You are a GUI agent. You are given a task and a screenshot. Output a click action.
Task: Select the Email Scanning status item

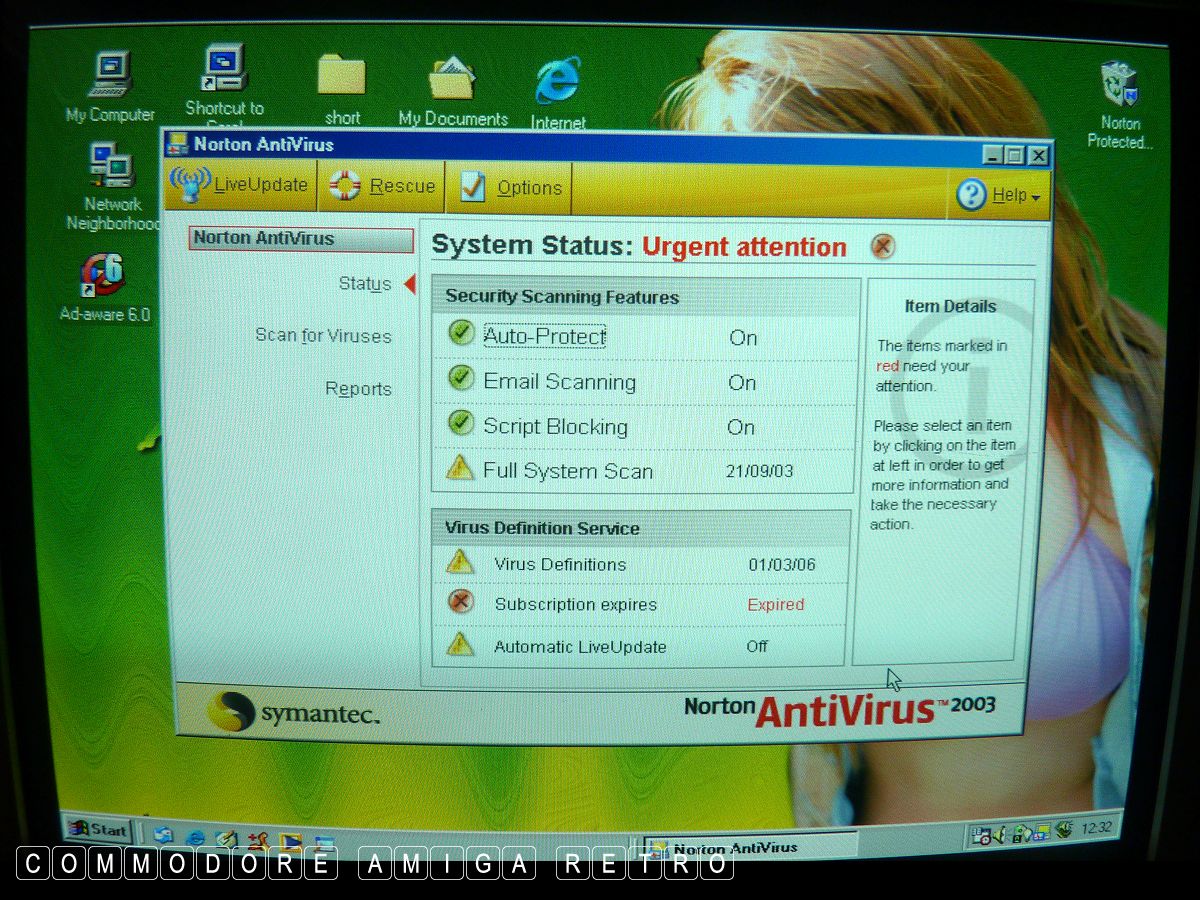coord(559,382)
